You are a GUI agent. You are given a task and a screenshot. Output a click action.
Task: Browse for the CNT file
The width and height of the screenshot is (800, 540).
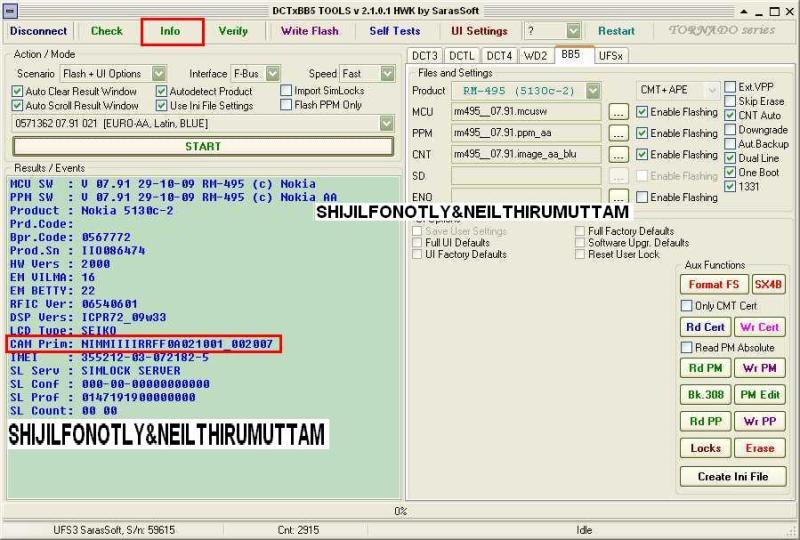pyautogui.click(x=618, y=155)
